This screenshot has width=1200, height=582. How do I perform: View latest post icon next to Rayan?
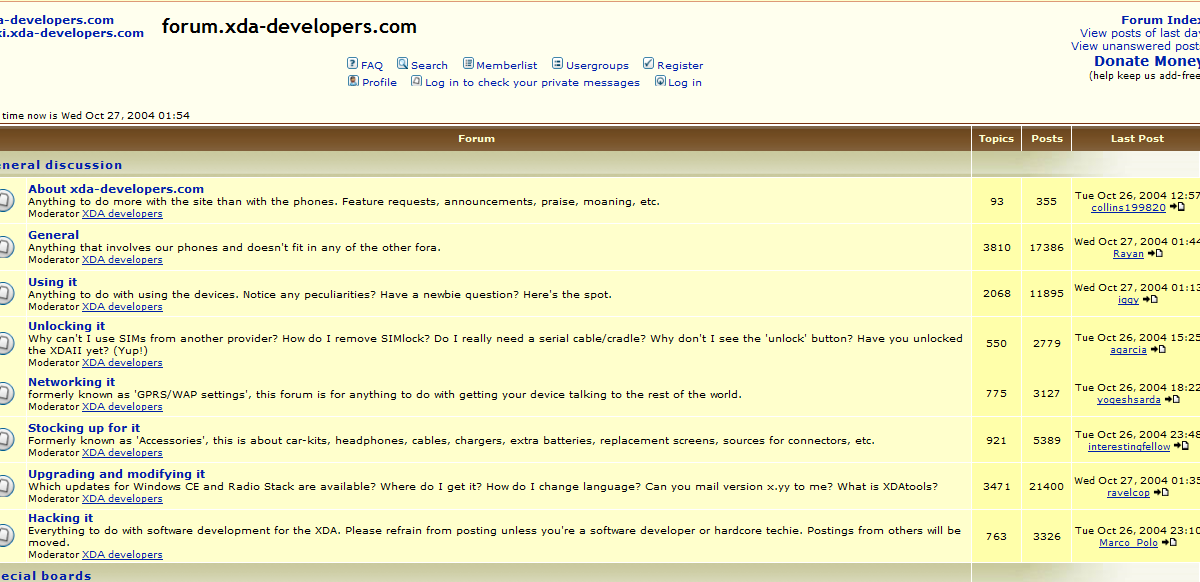coord(1155,253)
